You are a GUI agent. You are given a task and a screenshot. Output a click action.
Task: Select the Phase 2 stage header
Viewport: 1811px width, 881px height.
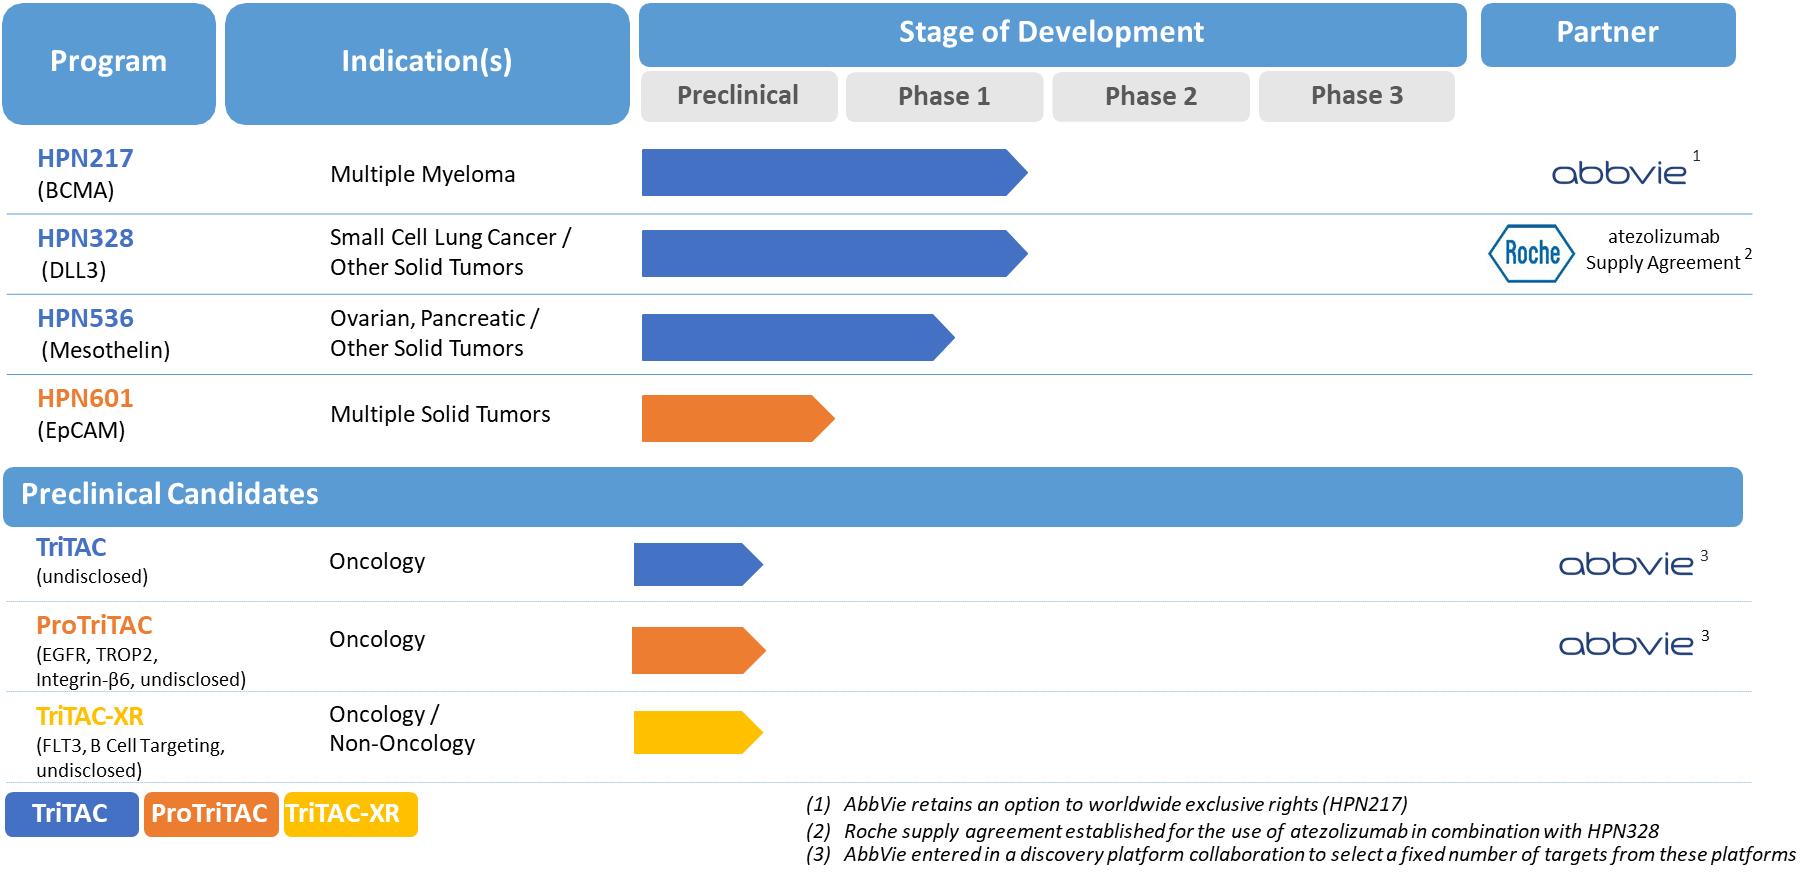[1150, 96]
